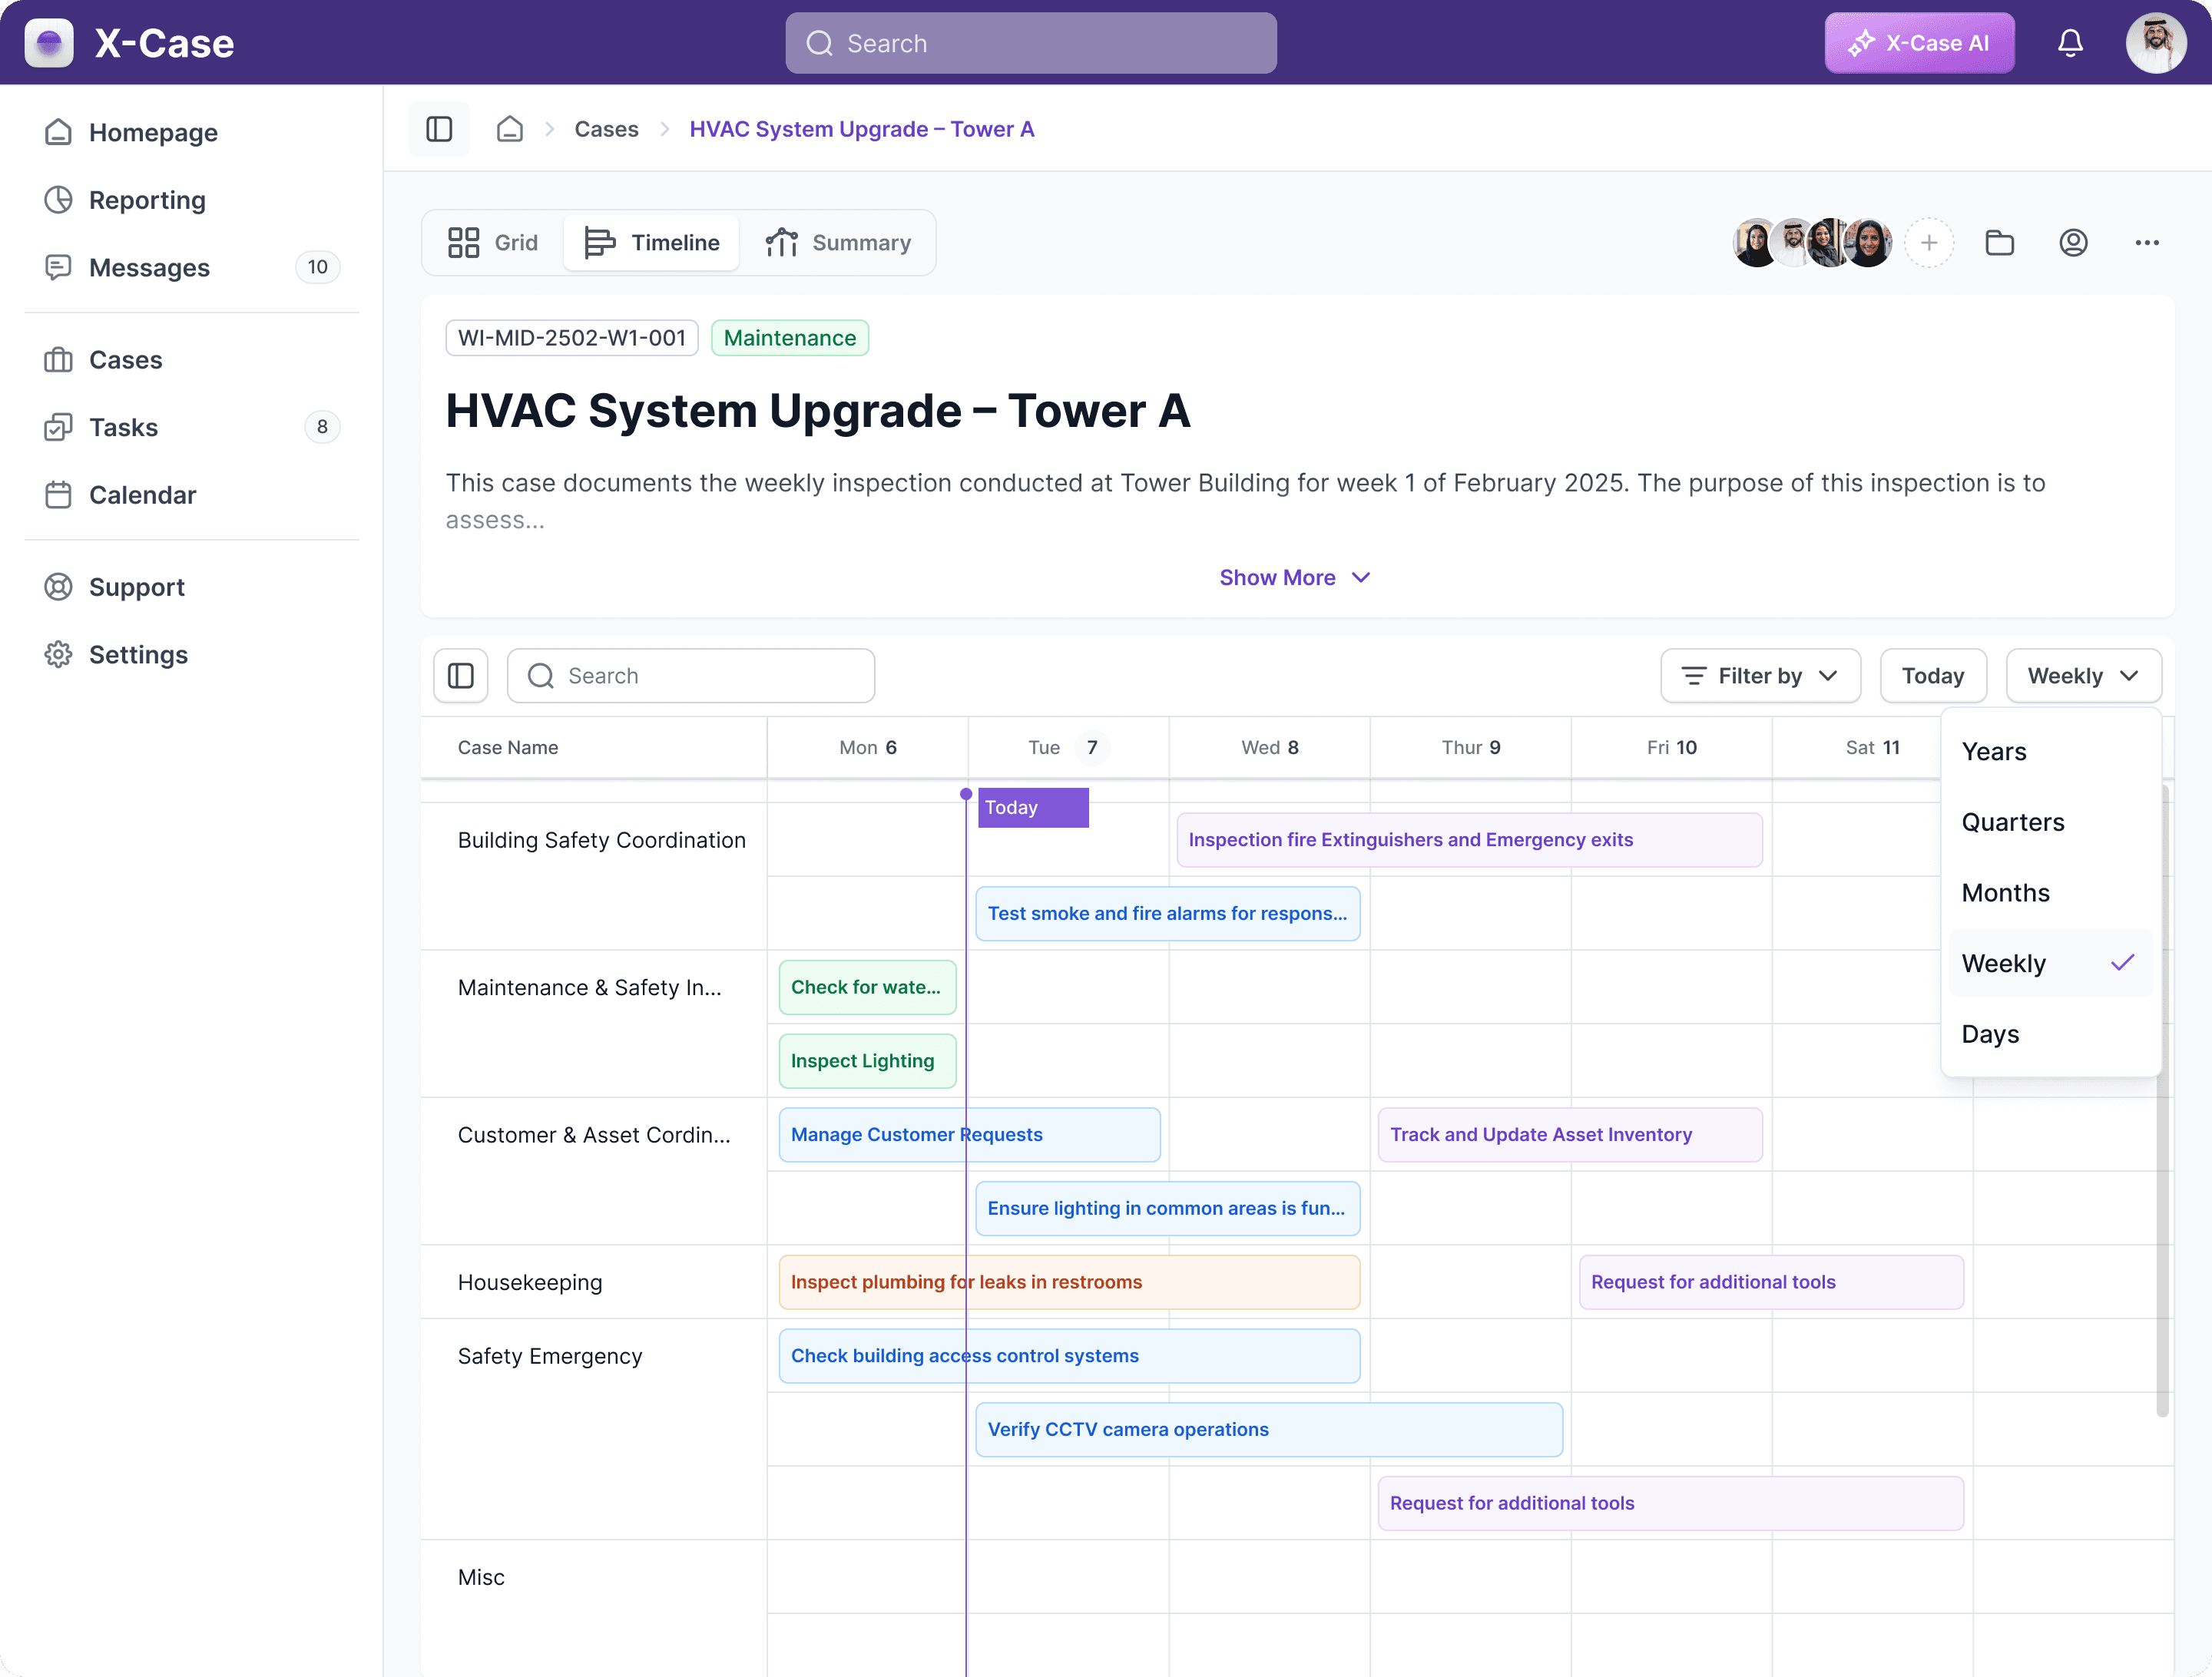Toggle the sidebar collapse icon near breadcrumb
The image size is (2212, 1677).
[439, 129]
